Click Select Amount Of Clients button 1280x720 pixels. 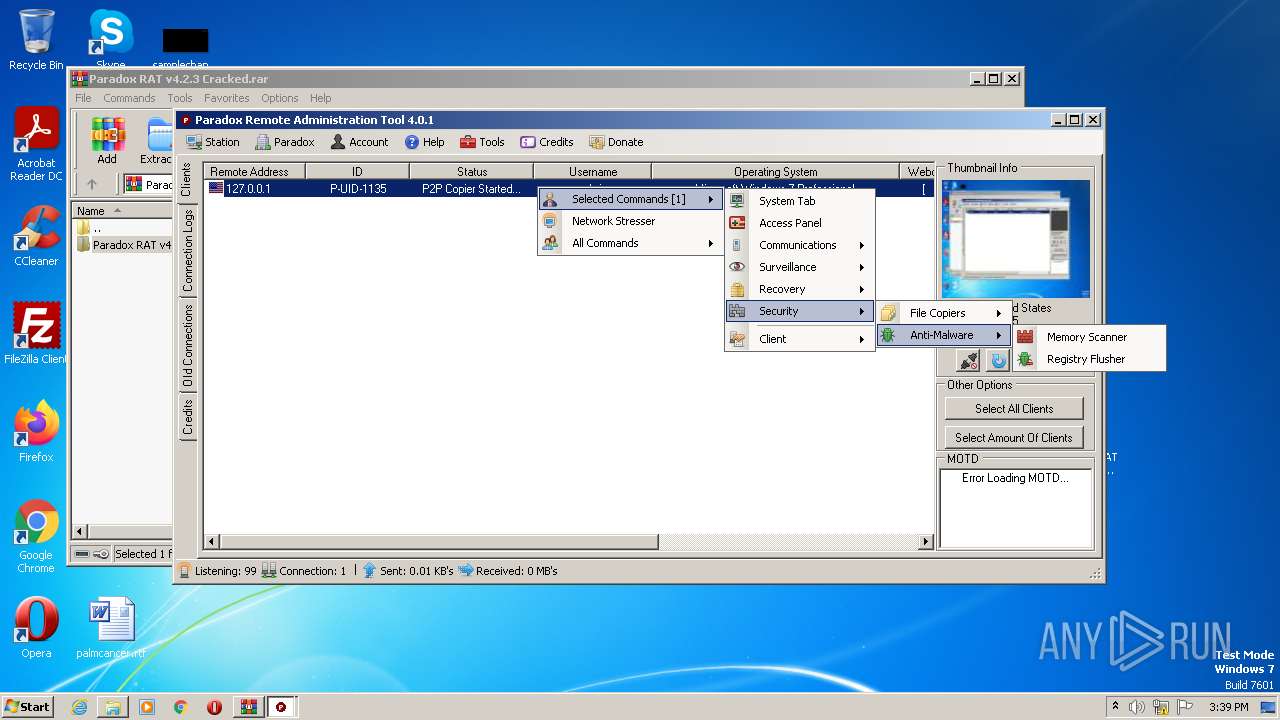click(1013, 437)
